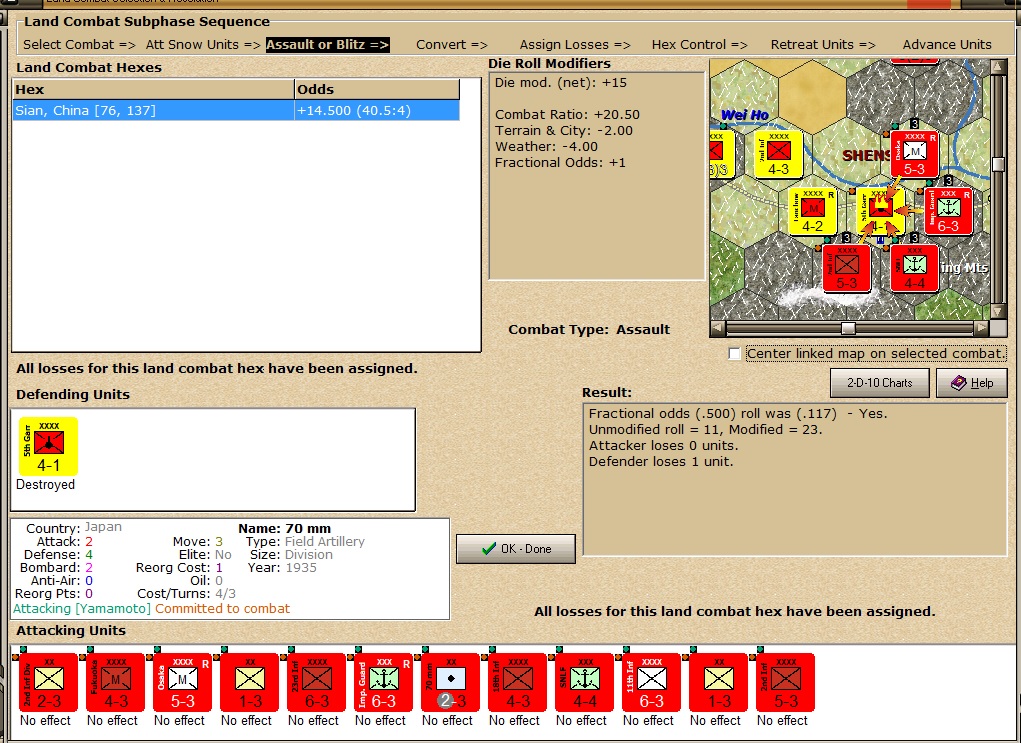Click the Imp. Guard 6-3 counter on map
1021x743 pixels.
point(948,211)
